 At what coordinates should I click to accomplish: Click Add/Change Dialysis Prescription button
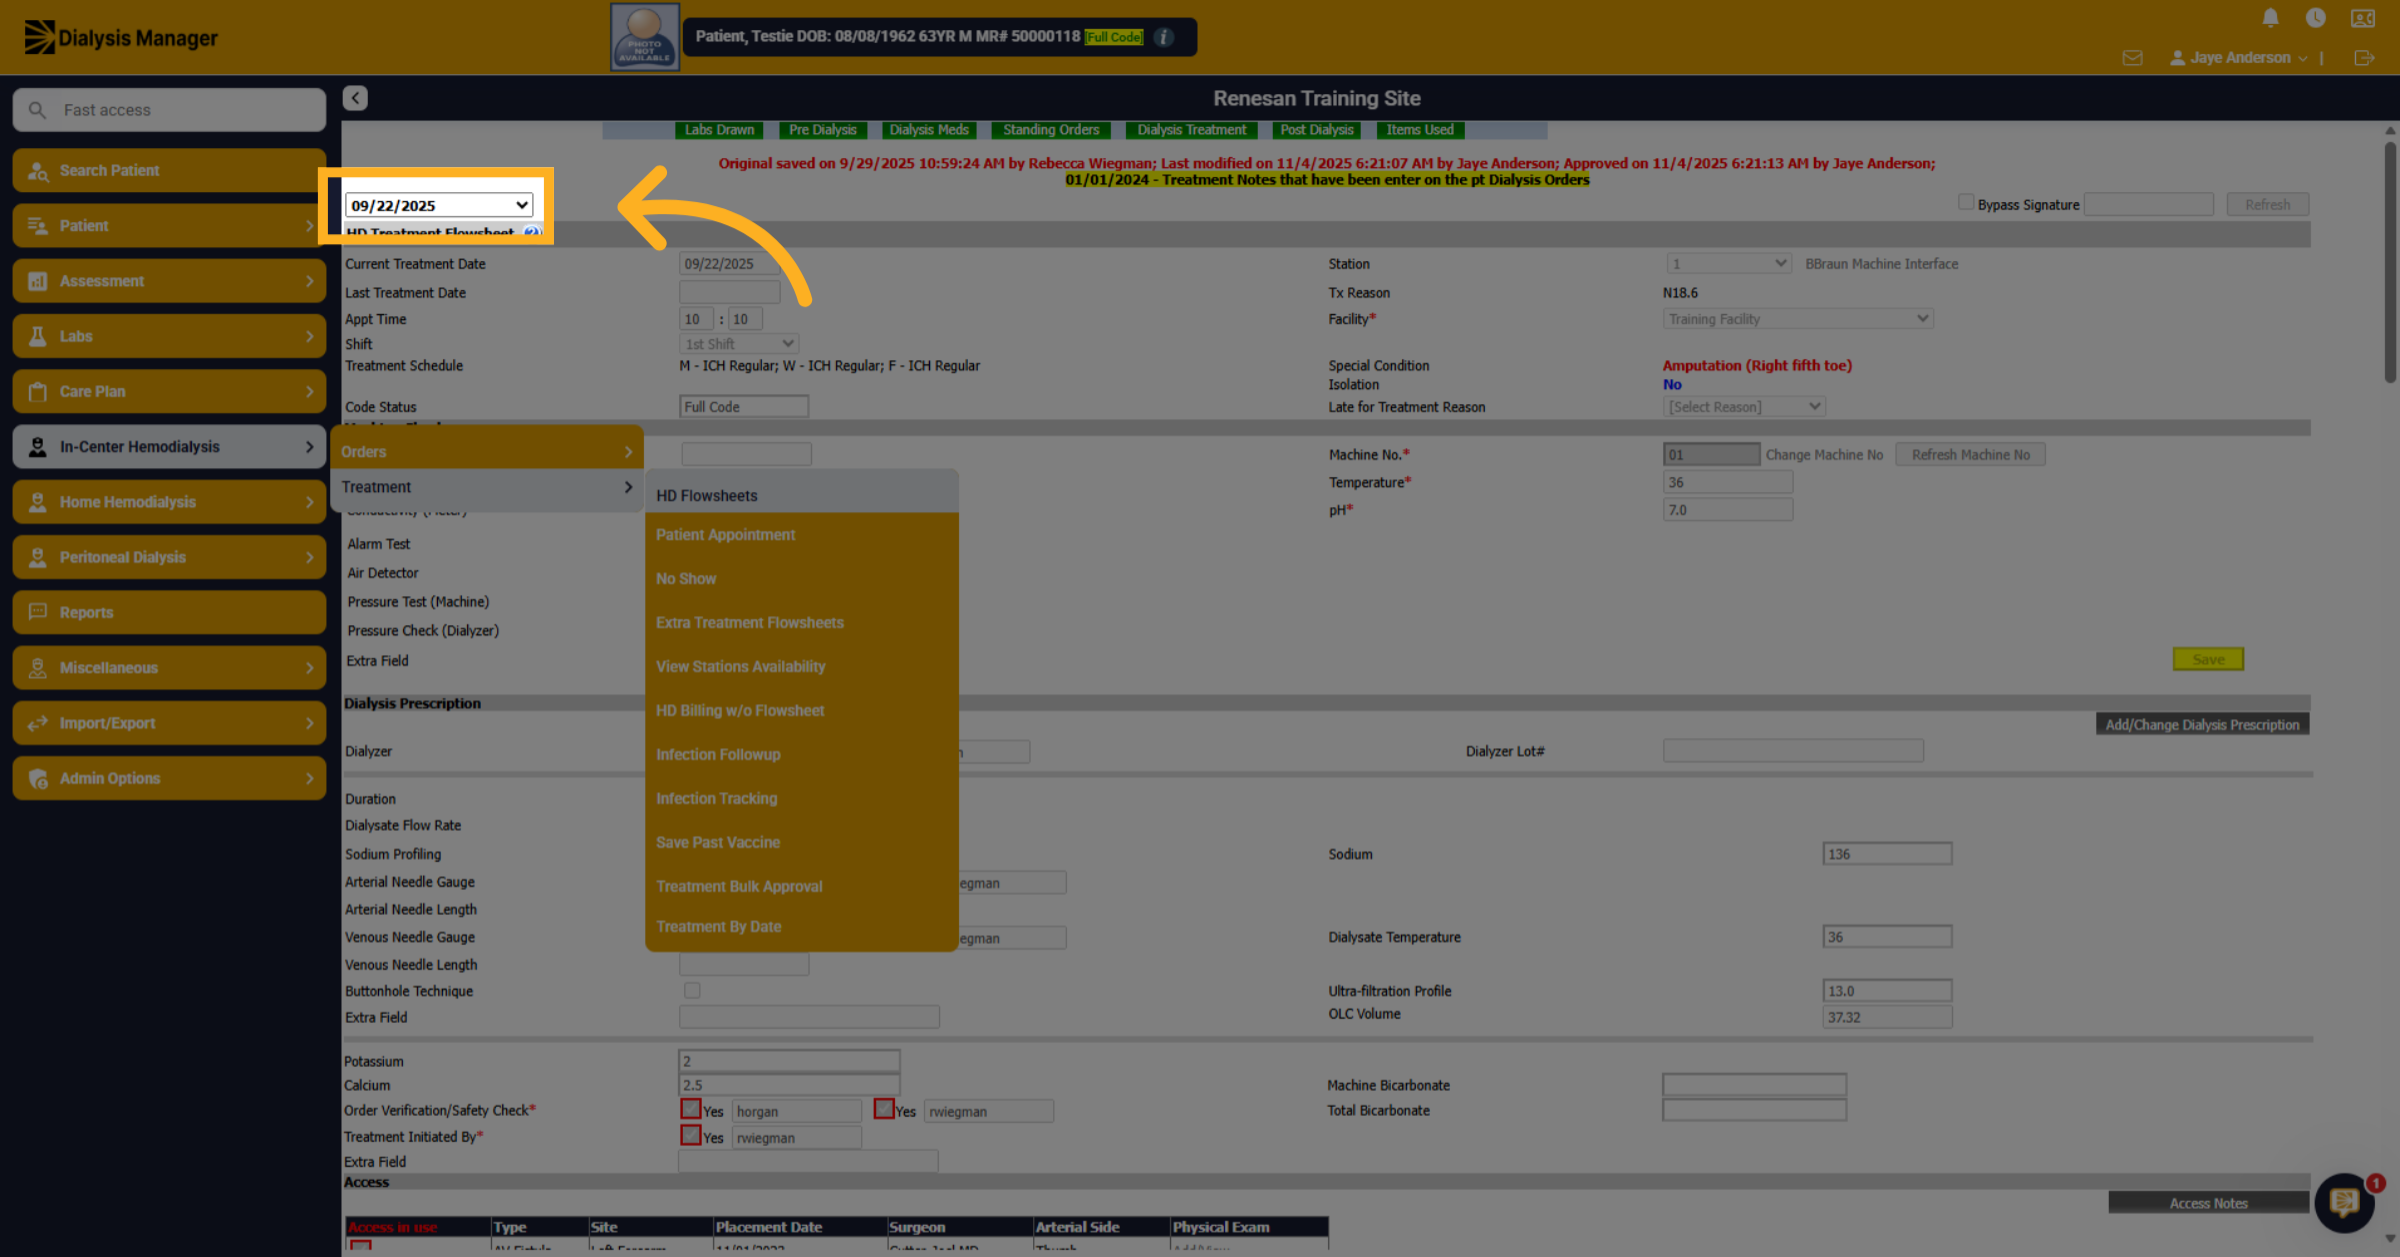coord(2202,724)
